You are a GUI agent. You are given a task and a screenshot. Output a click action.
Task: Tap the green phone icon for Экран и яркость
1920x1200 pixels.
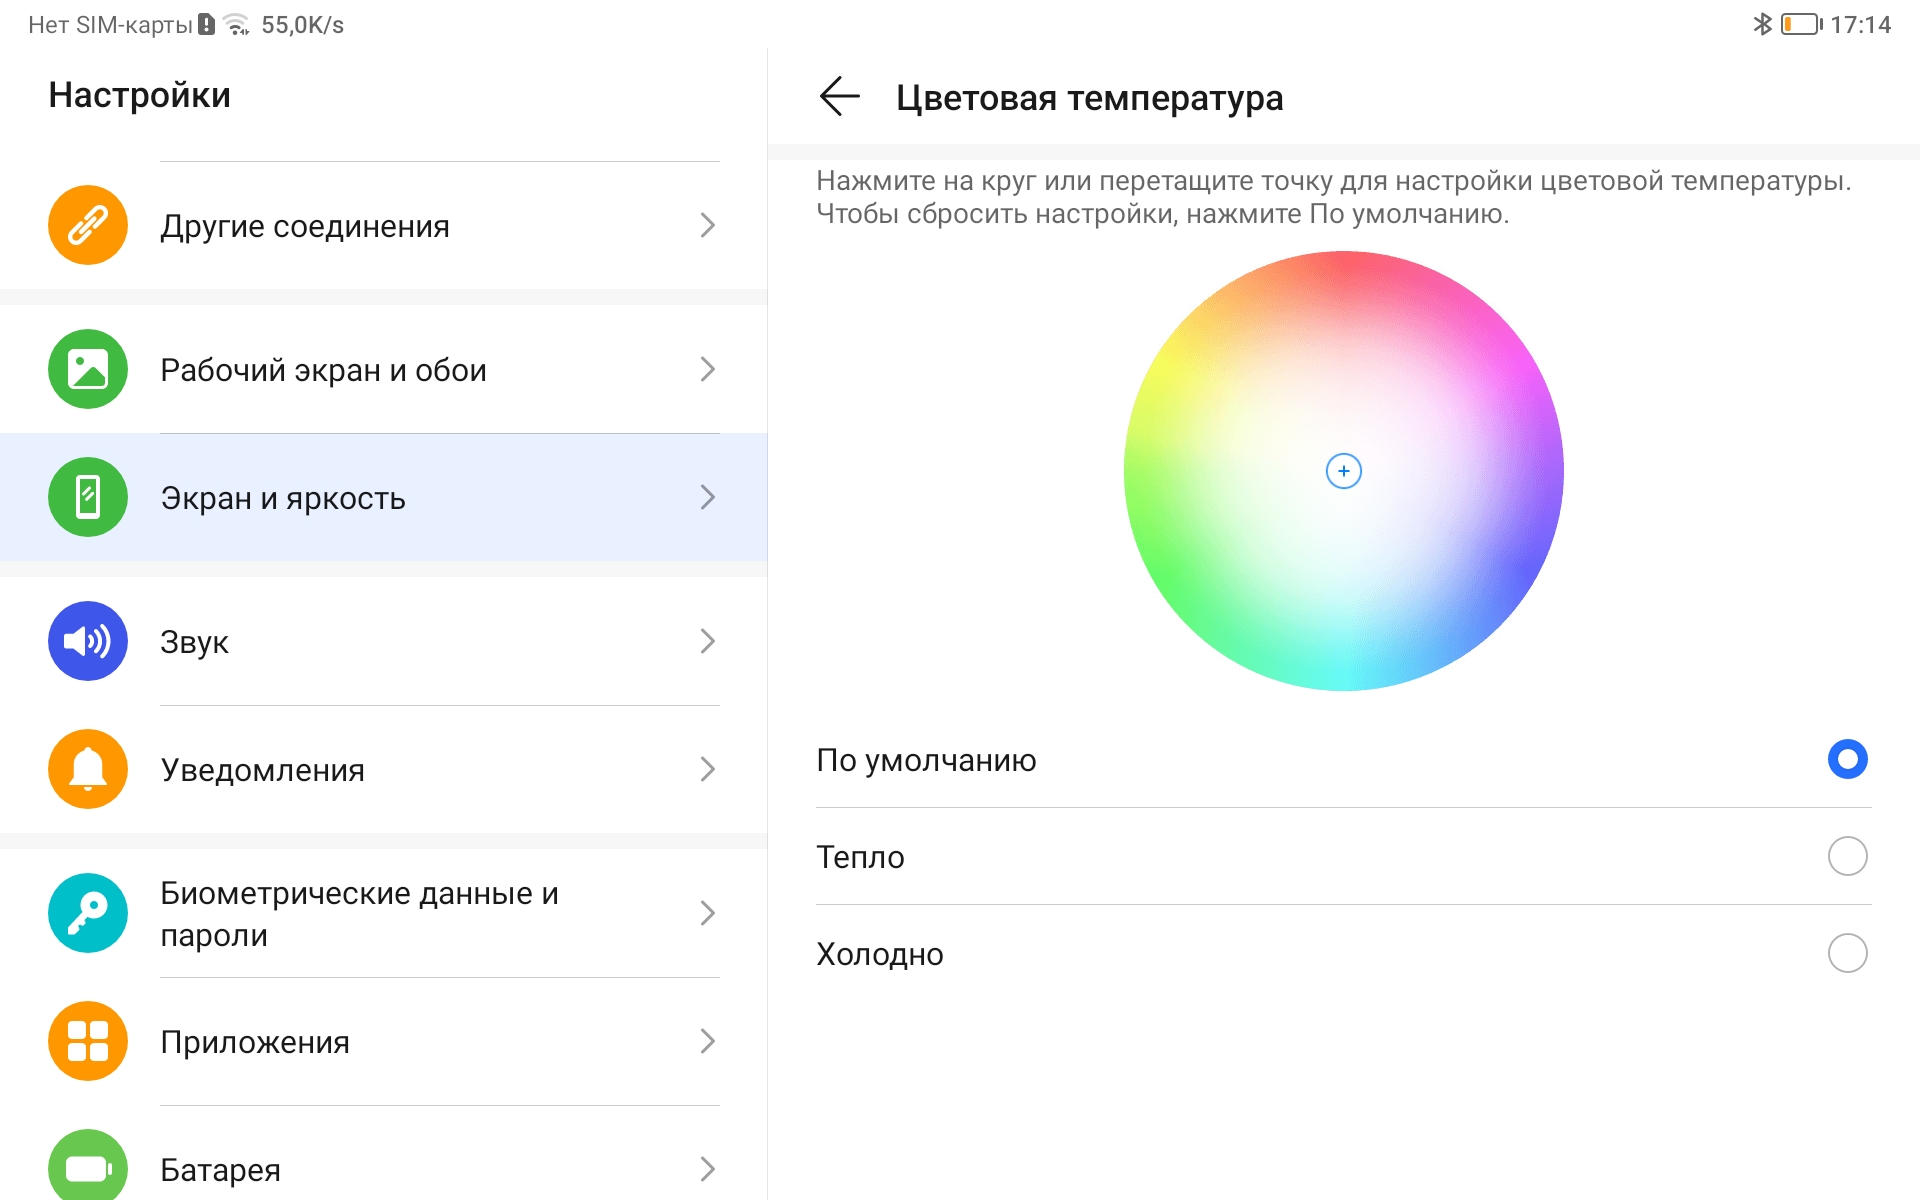point(88,497)
